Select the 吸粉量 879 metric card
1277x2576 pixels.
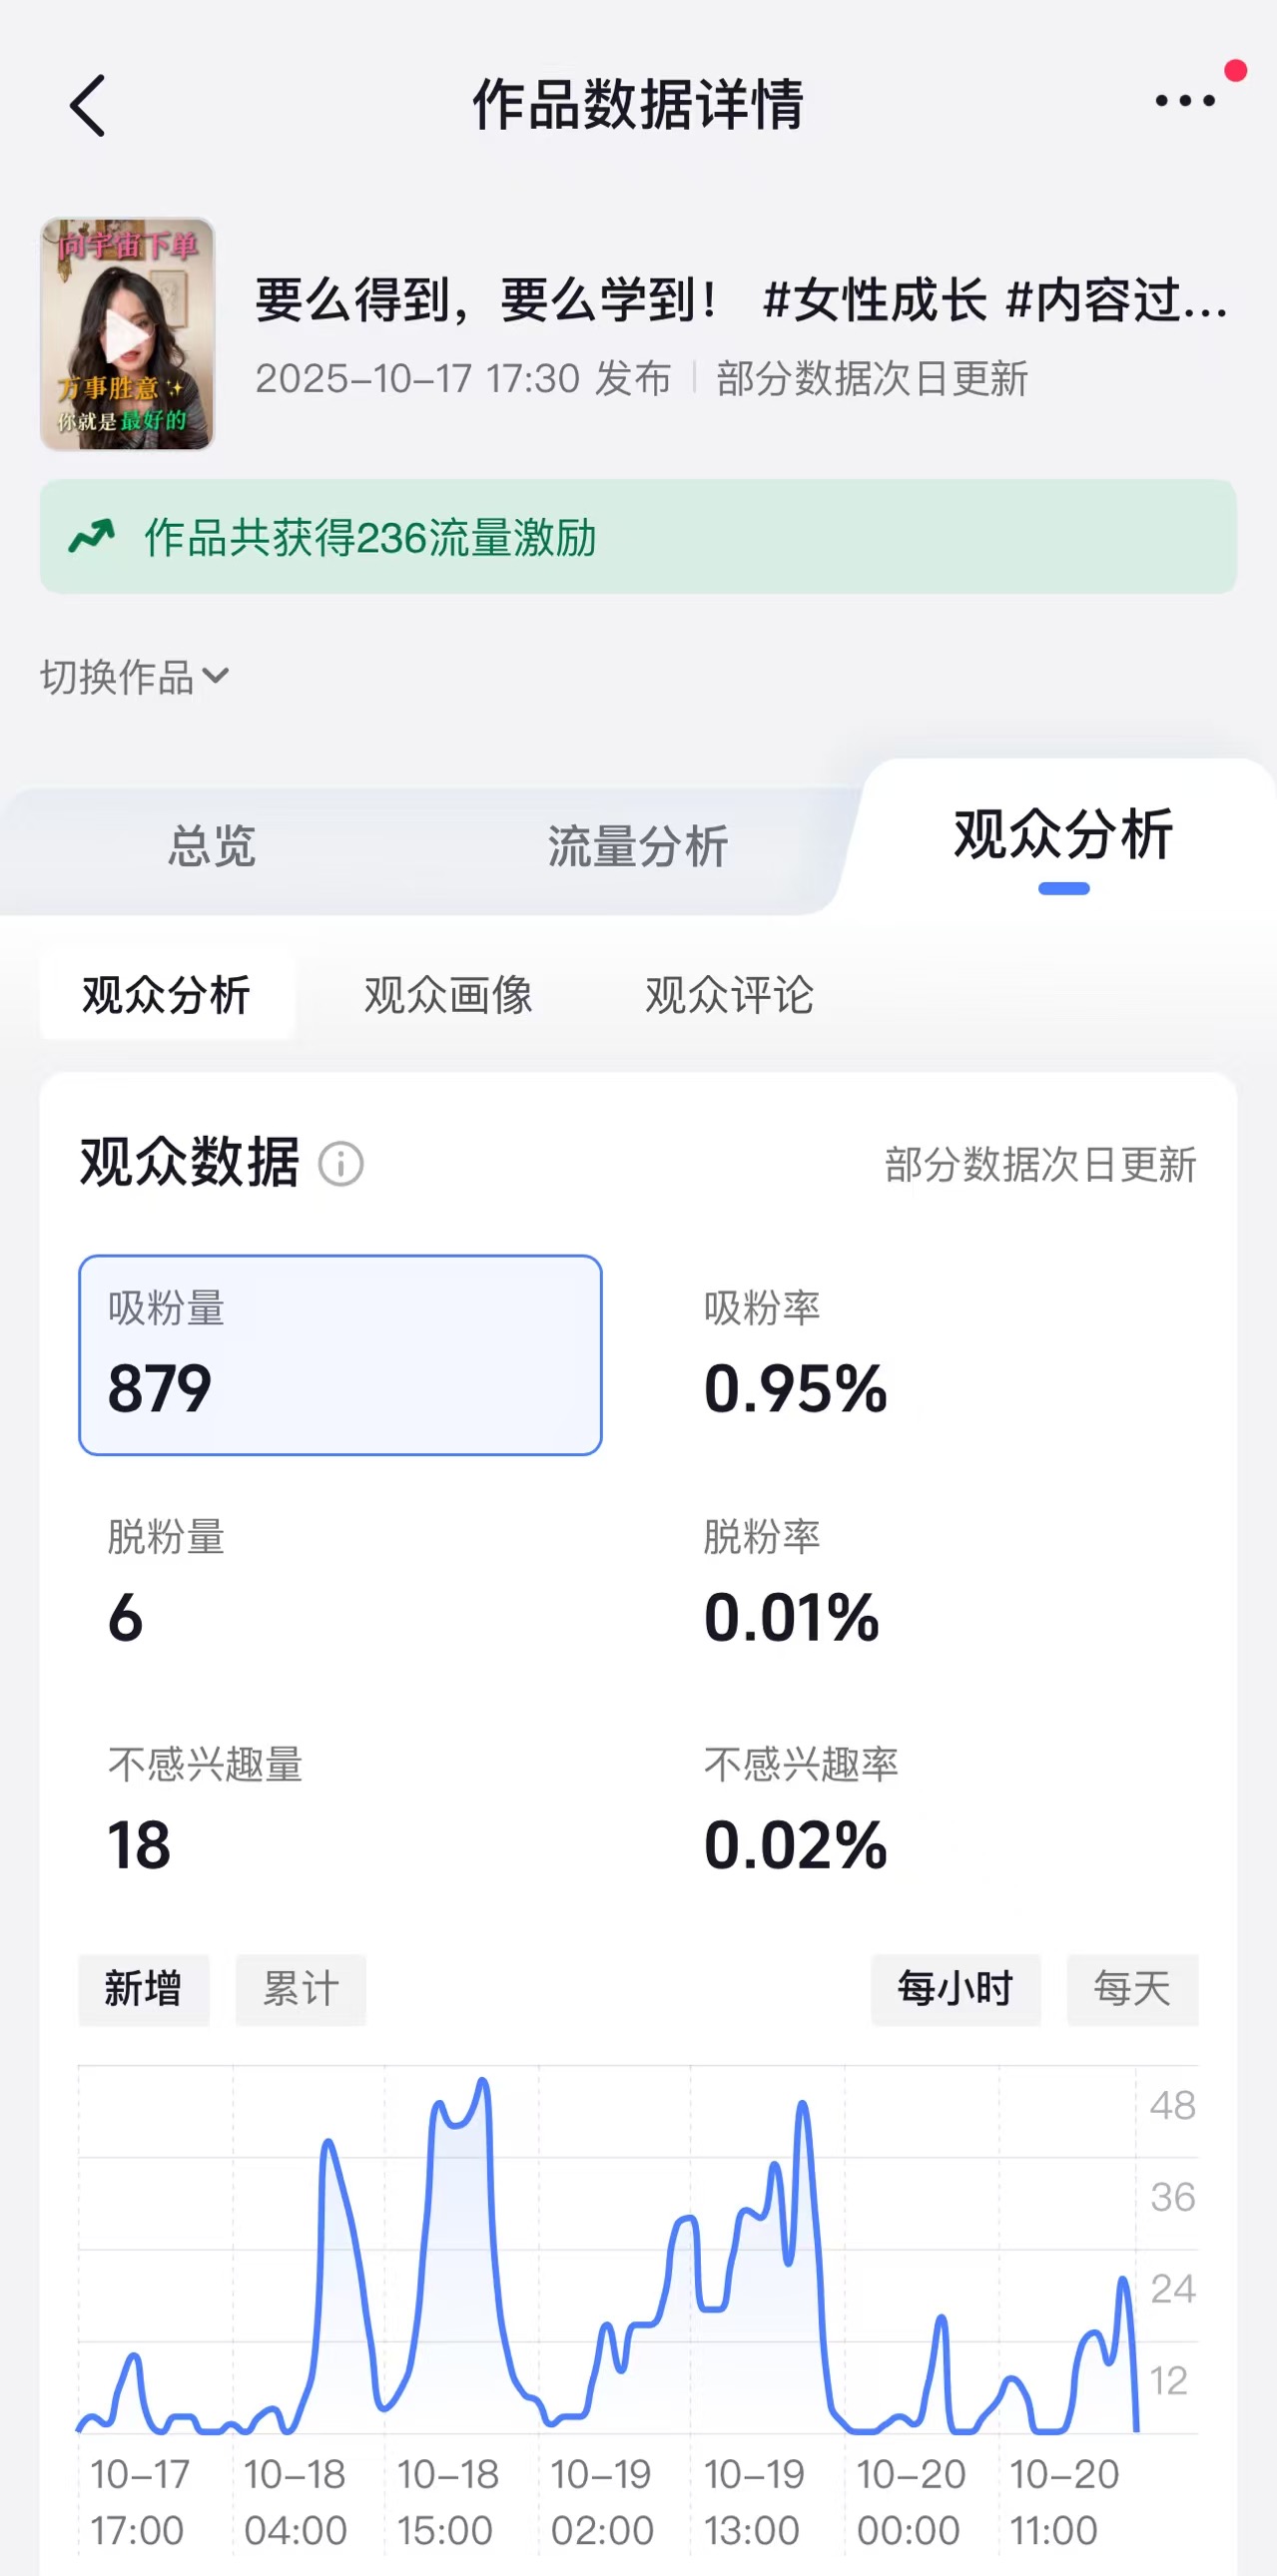coord(340,1355)
